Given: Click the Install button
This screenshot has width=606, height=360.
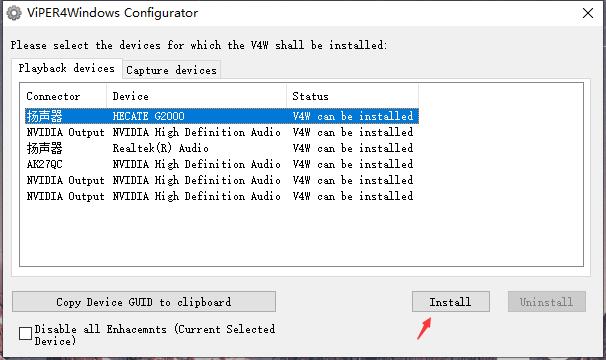Looking at the screenshot, I should [451, 302].
